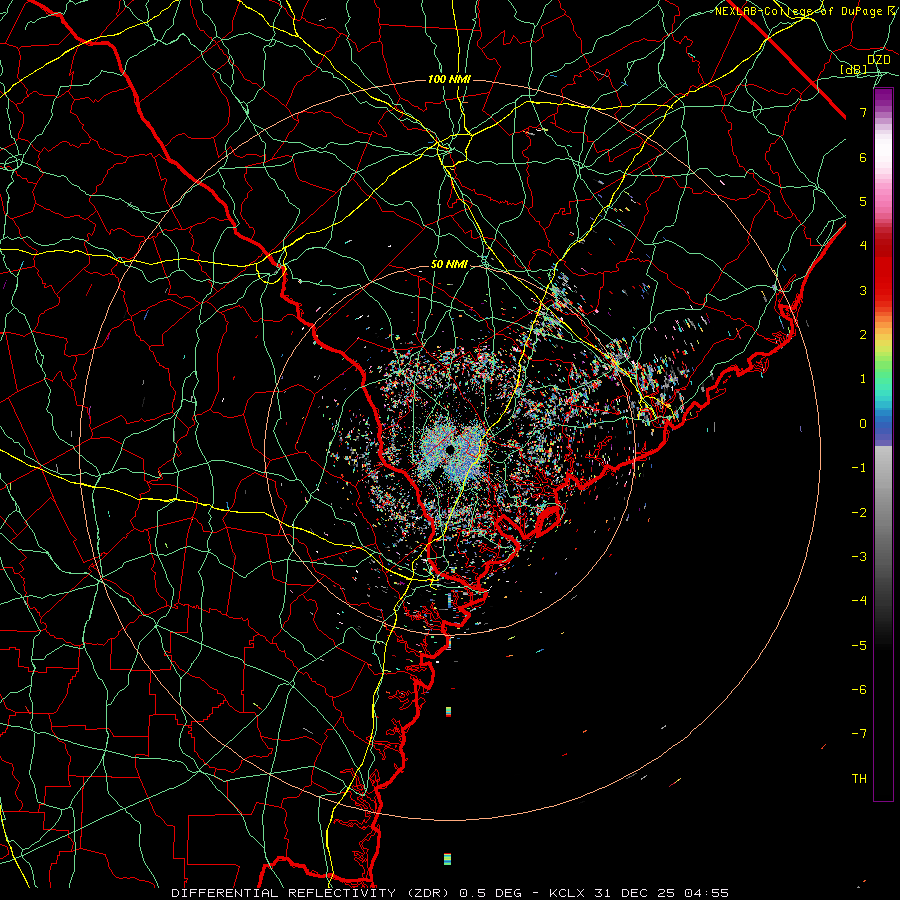Viewport: 900px width, 900px height.
Task: Click the -2 value on the color scale
Action: [859, 512]
